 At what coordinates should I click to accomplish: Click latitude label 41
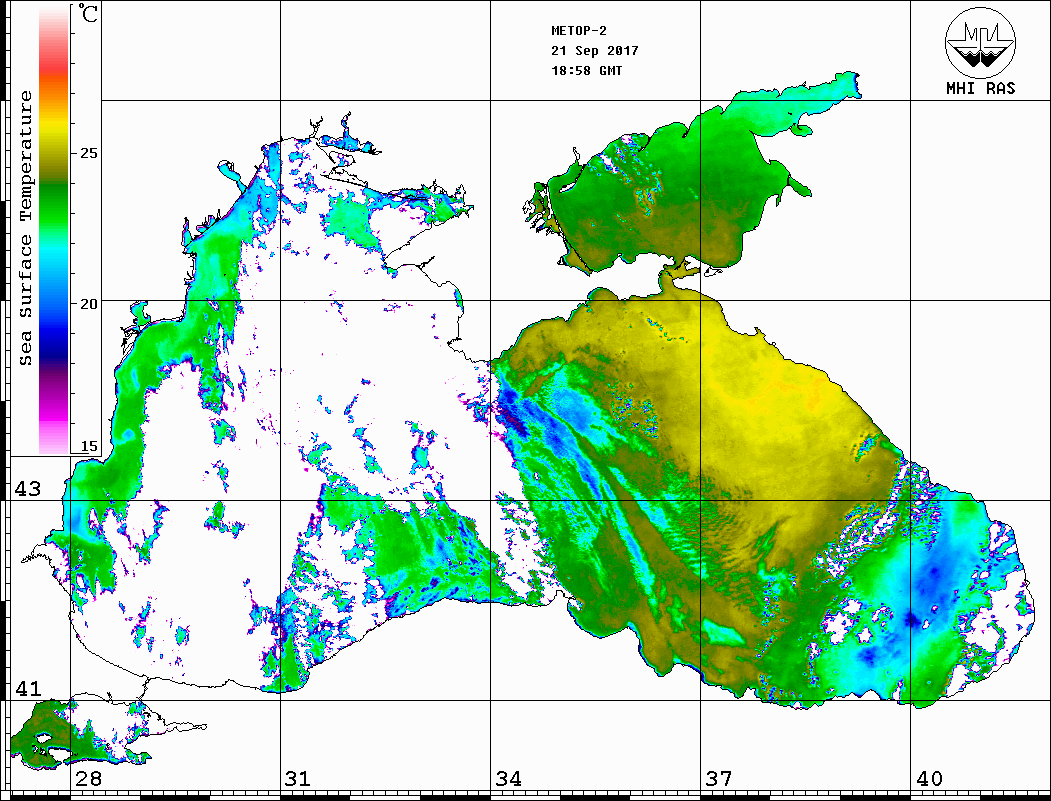pyautogui.click(x=28, y=688)
